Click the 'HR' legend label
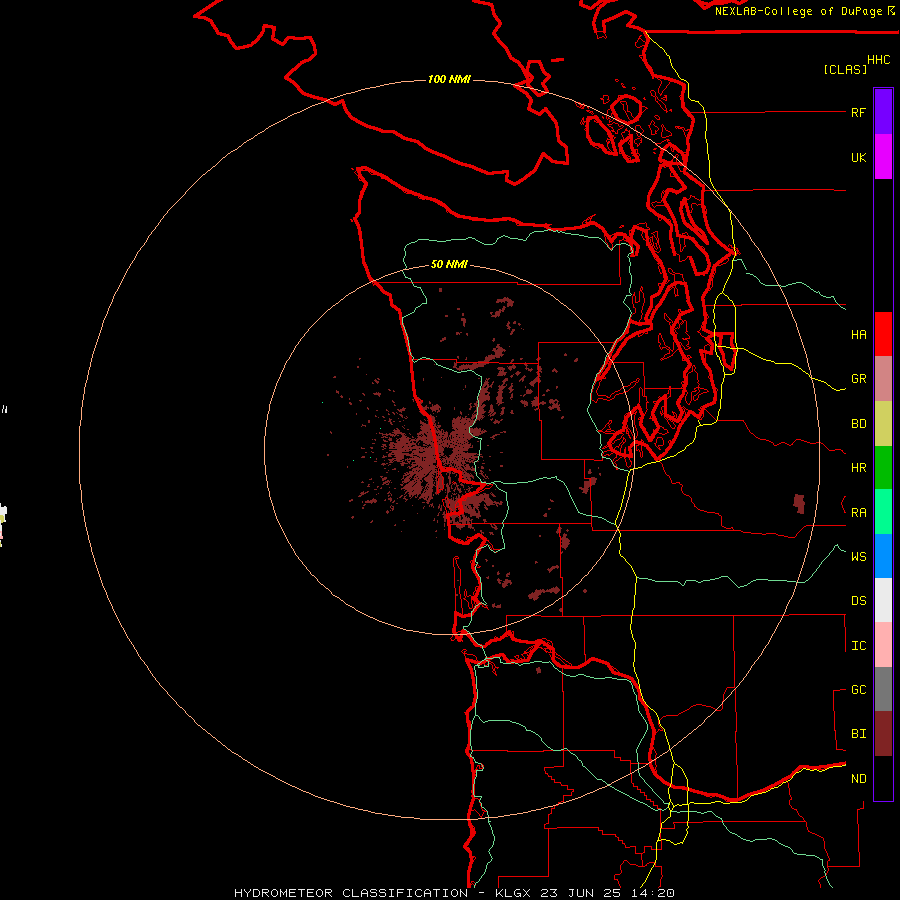900x900 pixels. pyautogui.click(x=858, y=468)
